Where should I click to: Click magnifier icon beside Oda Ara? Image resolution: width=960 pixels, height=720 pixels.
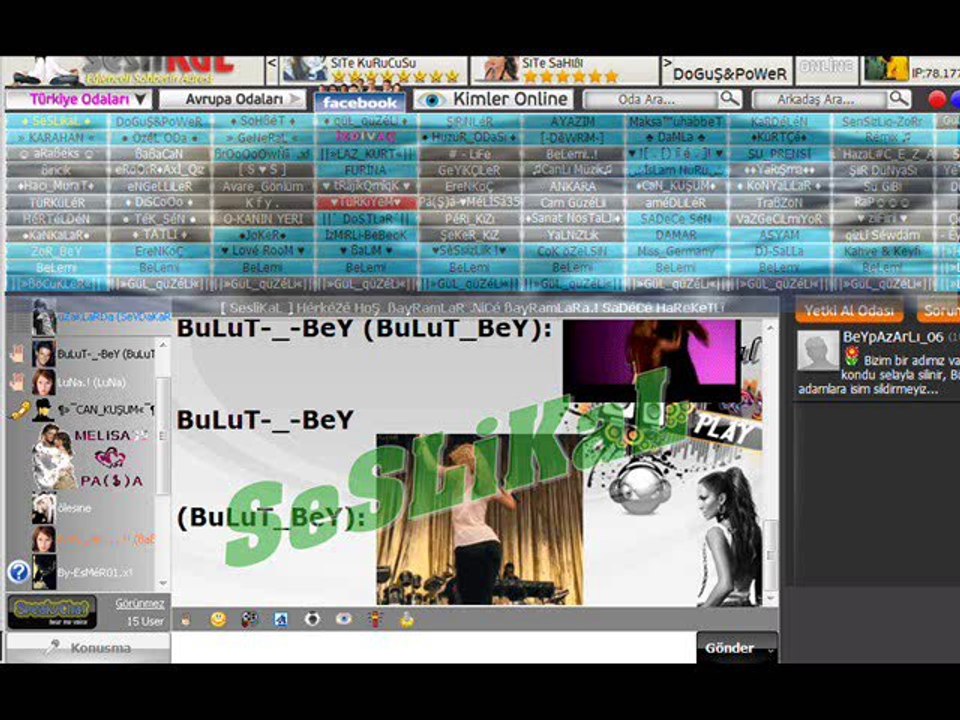(730, 99)
